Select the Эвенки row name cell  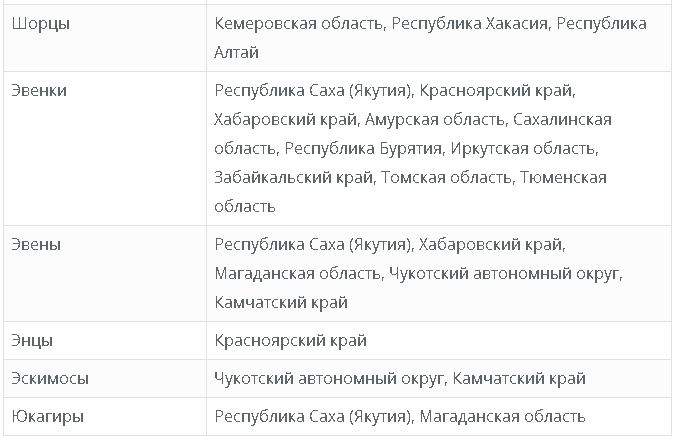pyautogui.click(x=42, y=91)
